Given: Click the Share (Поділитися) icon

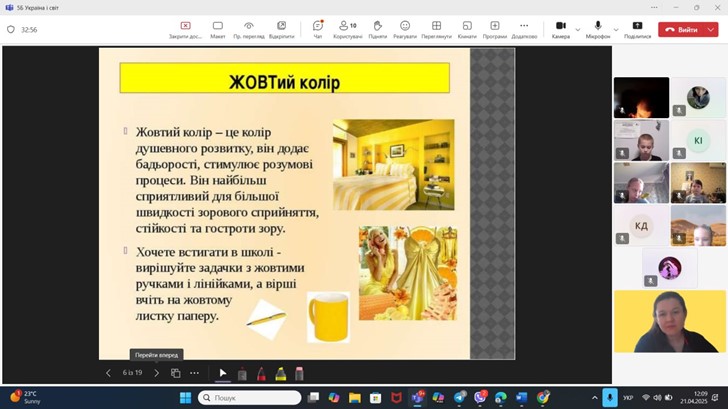Looking at the screenshot, I should tap(637, 28).
